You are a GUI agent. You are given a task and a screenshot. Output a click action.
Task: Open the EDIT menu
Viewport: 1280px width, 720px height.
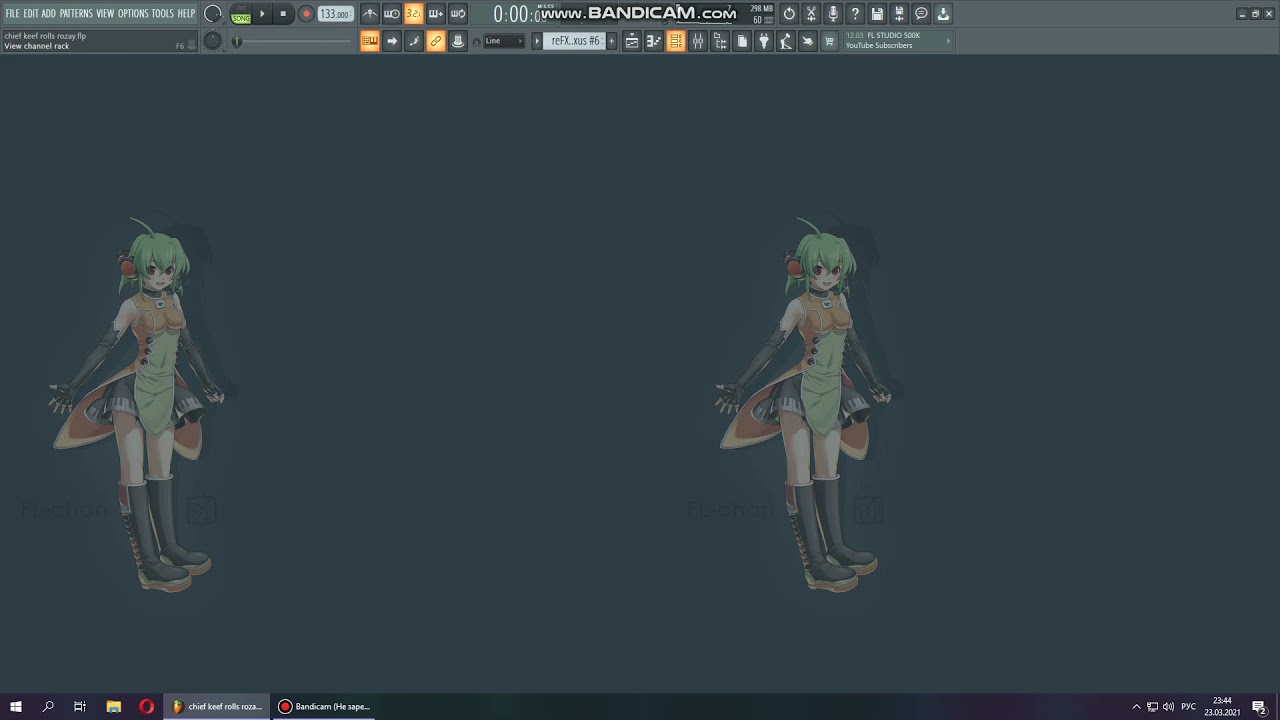pos(31,14)
